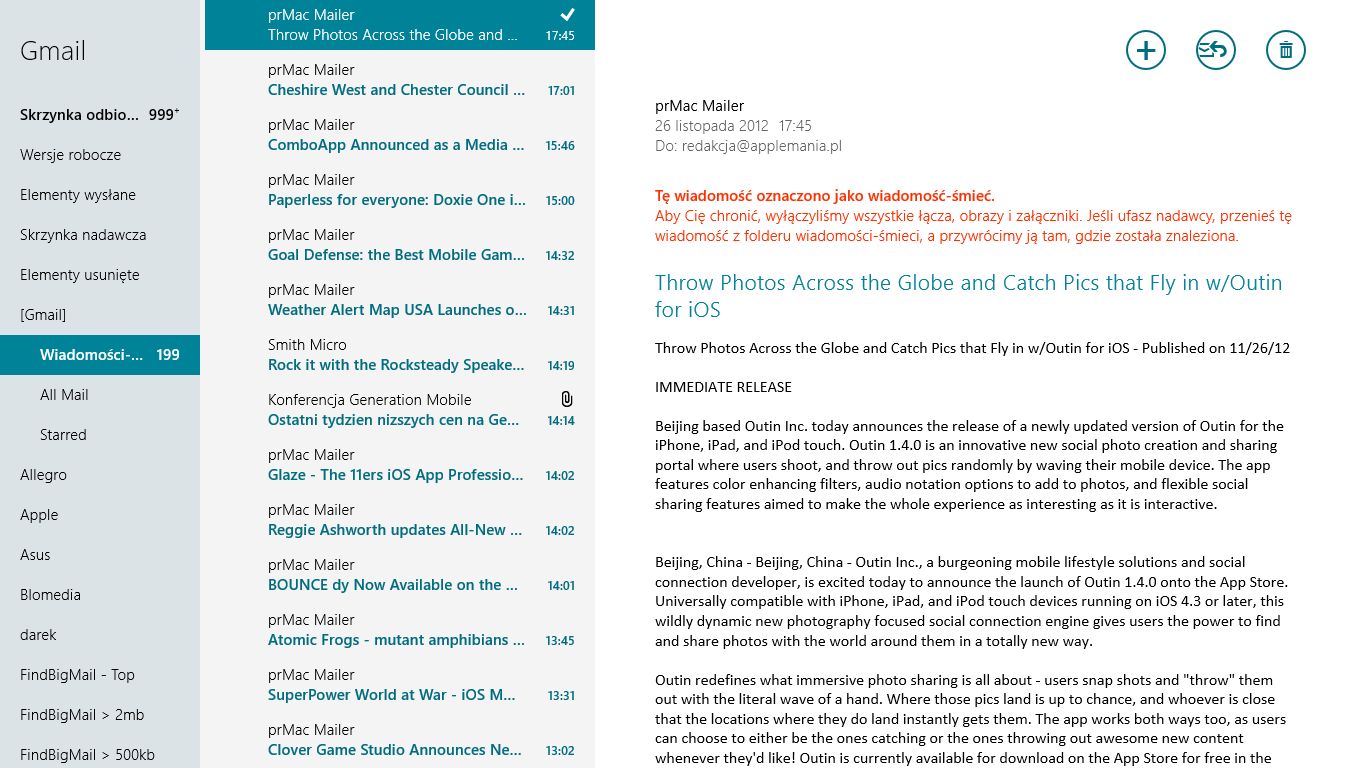1366x768 pixels.
Task: Delete the open message with trash icon
Action: pyautogui.click(x=1286, y=50)
